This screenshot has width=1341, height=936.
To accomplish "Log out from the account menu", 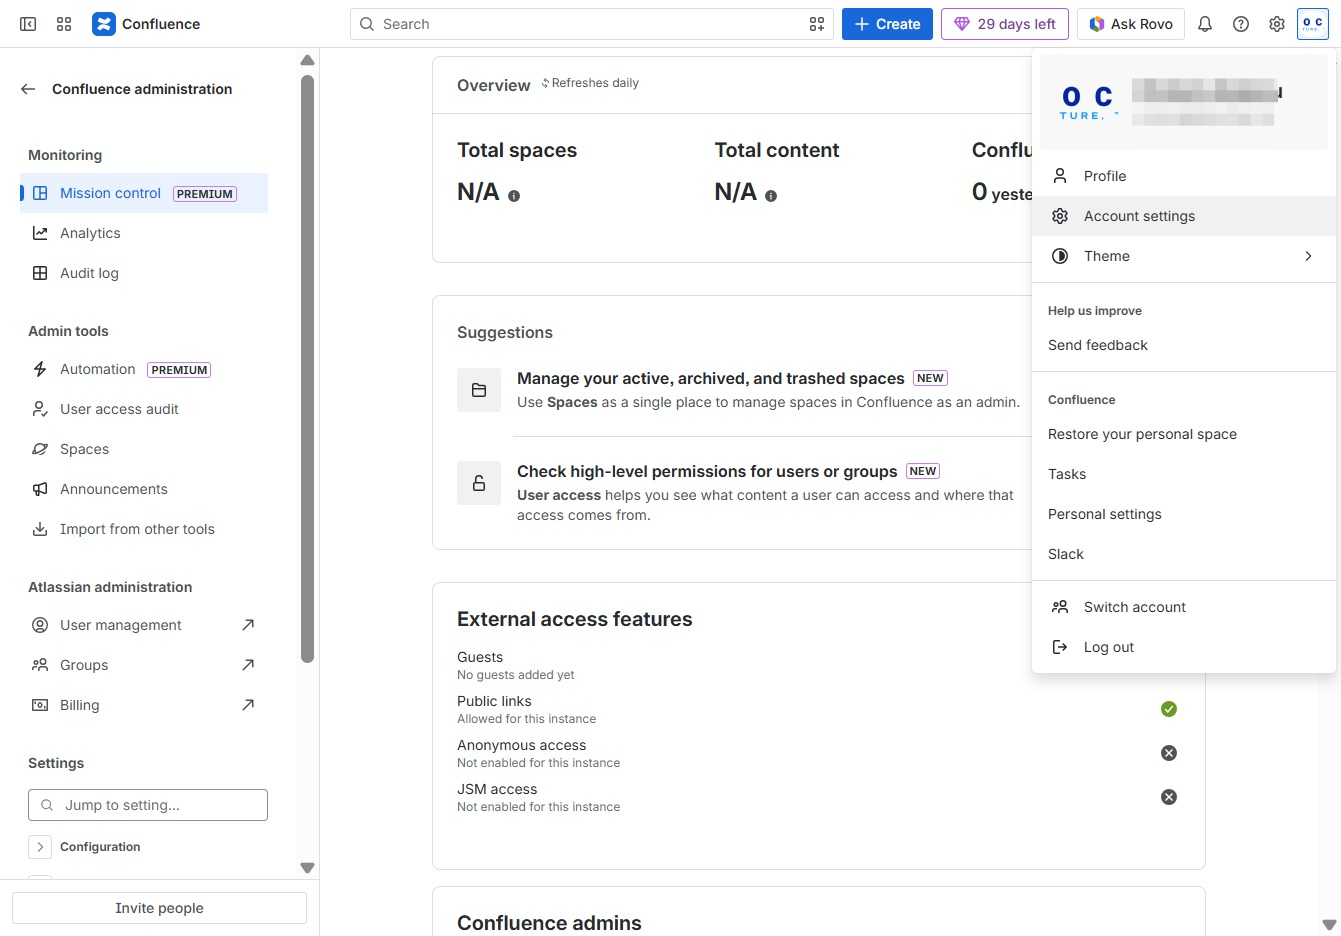I will (x=1184, y=647).
